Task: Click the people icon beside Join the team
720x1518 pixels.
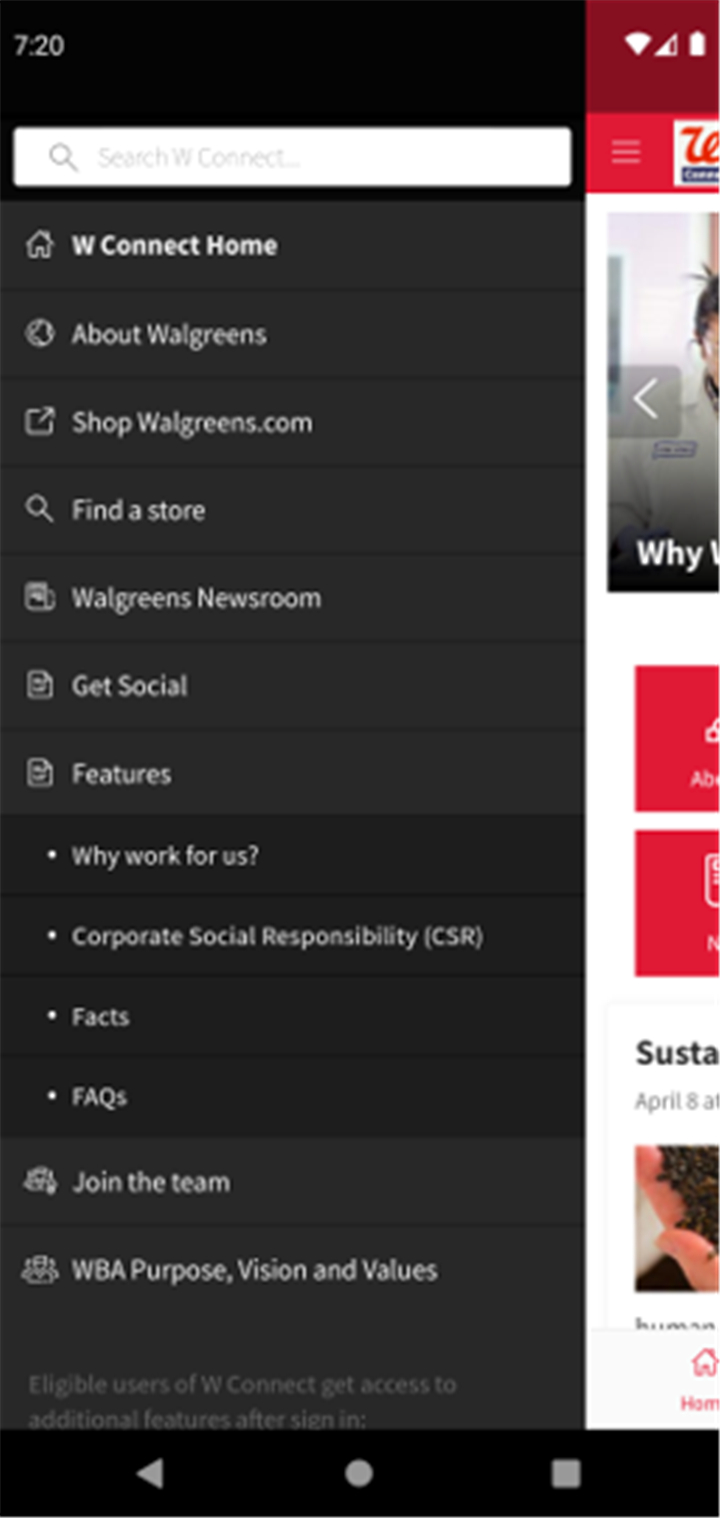Action: click(39, 1181)
